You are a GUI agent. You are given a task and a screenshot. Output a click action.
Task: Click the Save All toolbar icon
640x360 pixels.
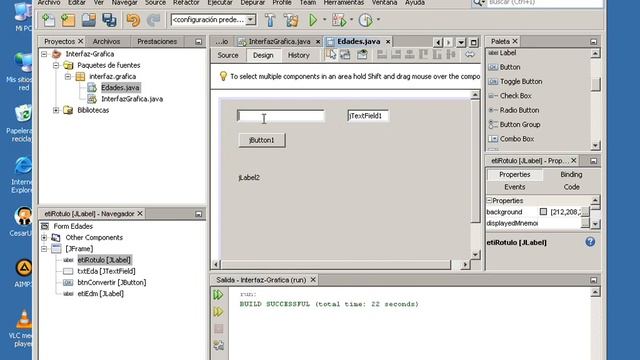[x=109, y=20]
